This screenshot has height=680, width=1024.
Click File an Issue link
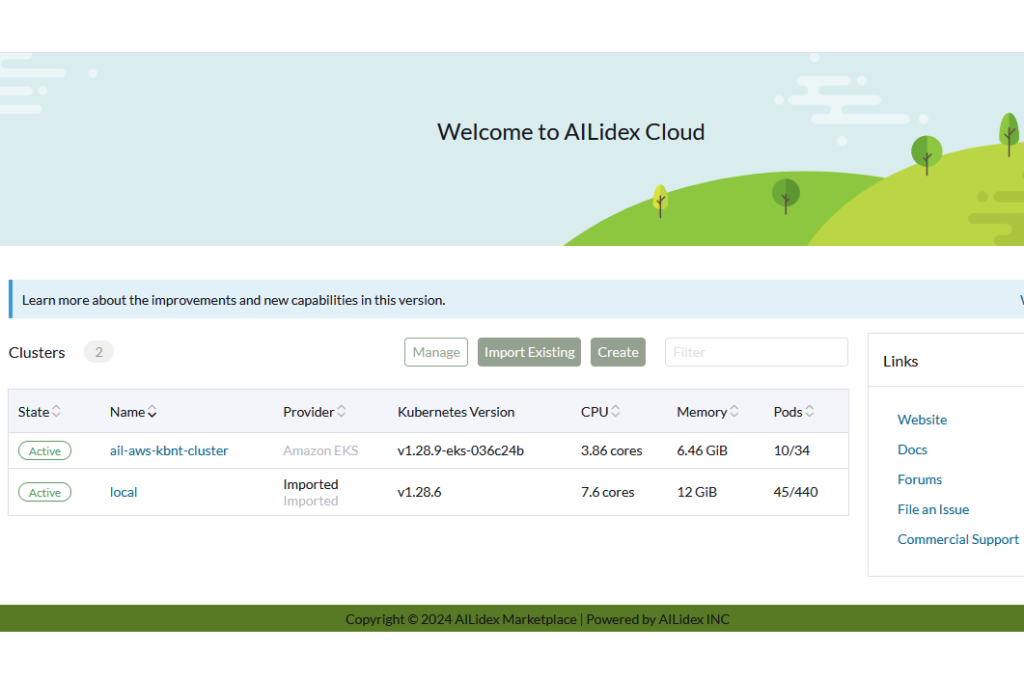933,510
